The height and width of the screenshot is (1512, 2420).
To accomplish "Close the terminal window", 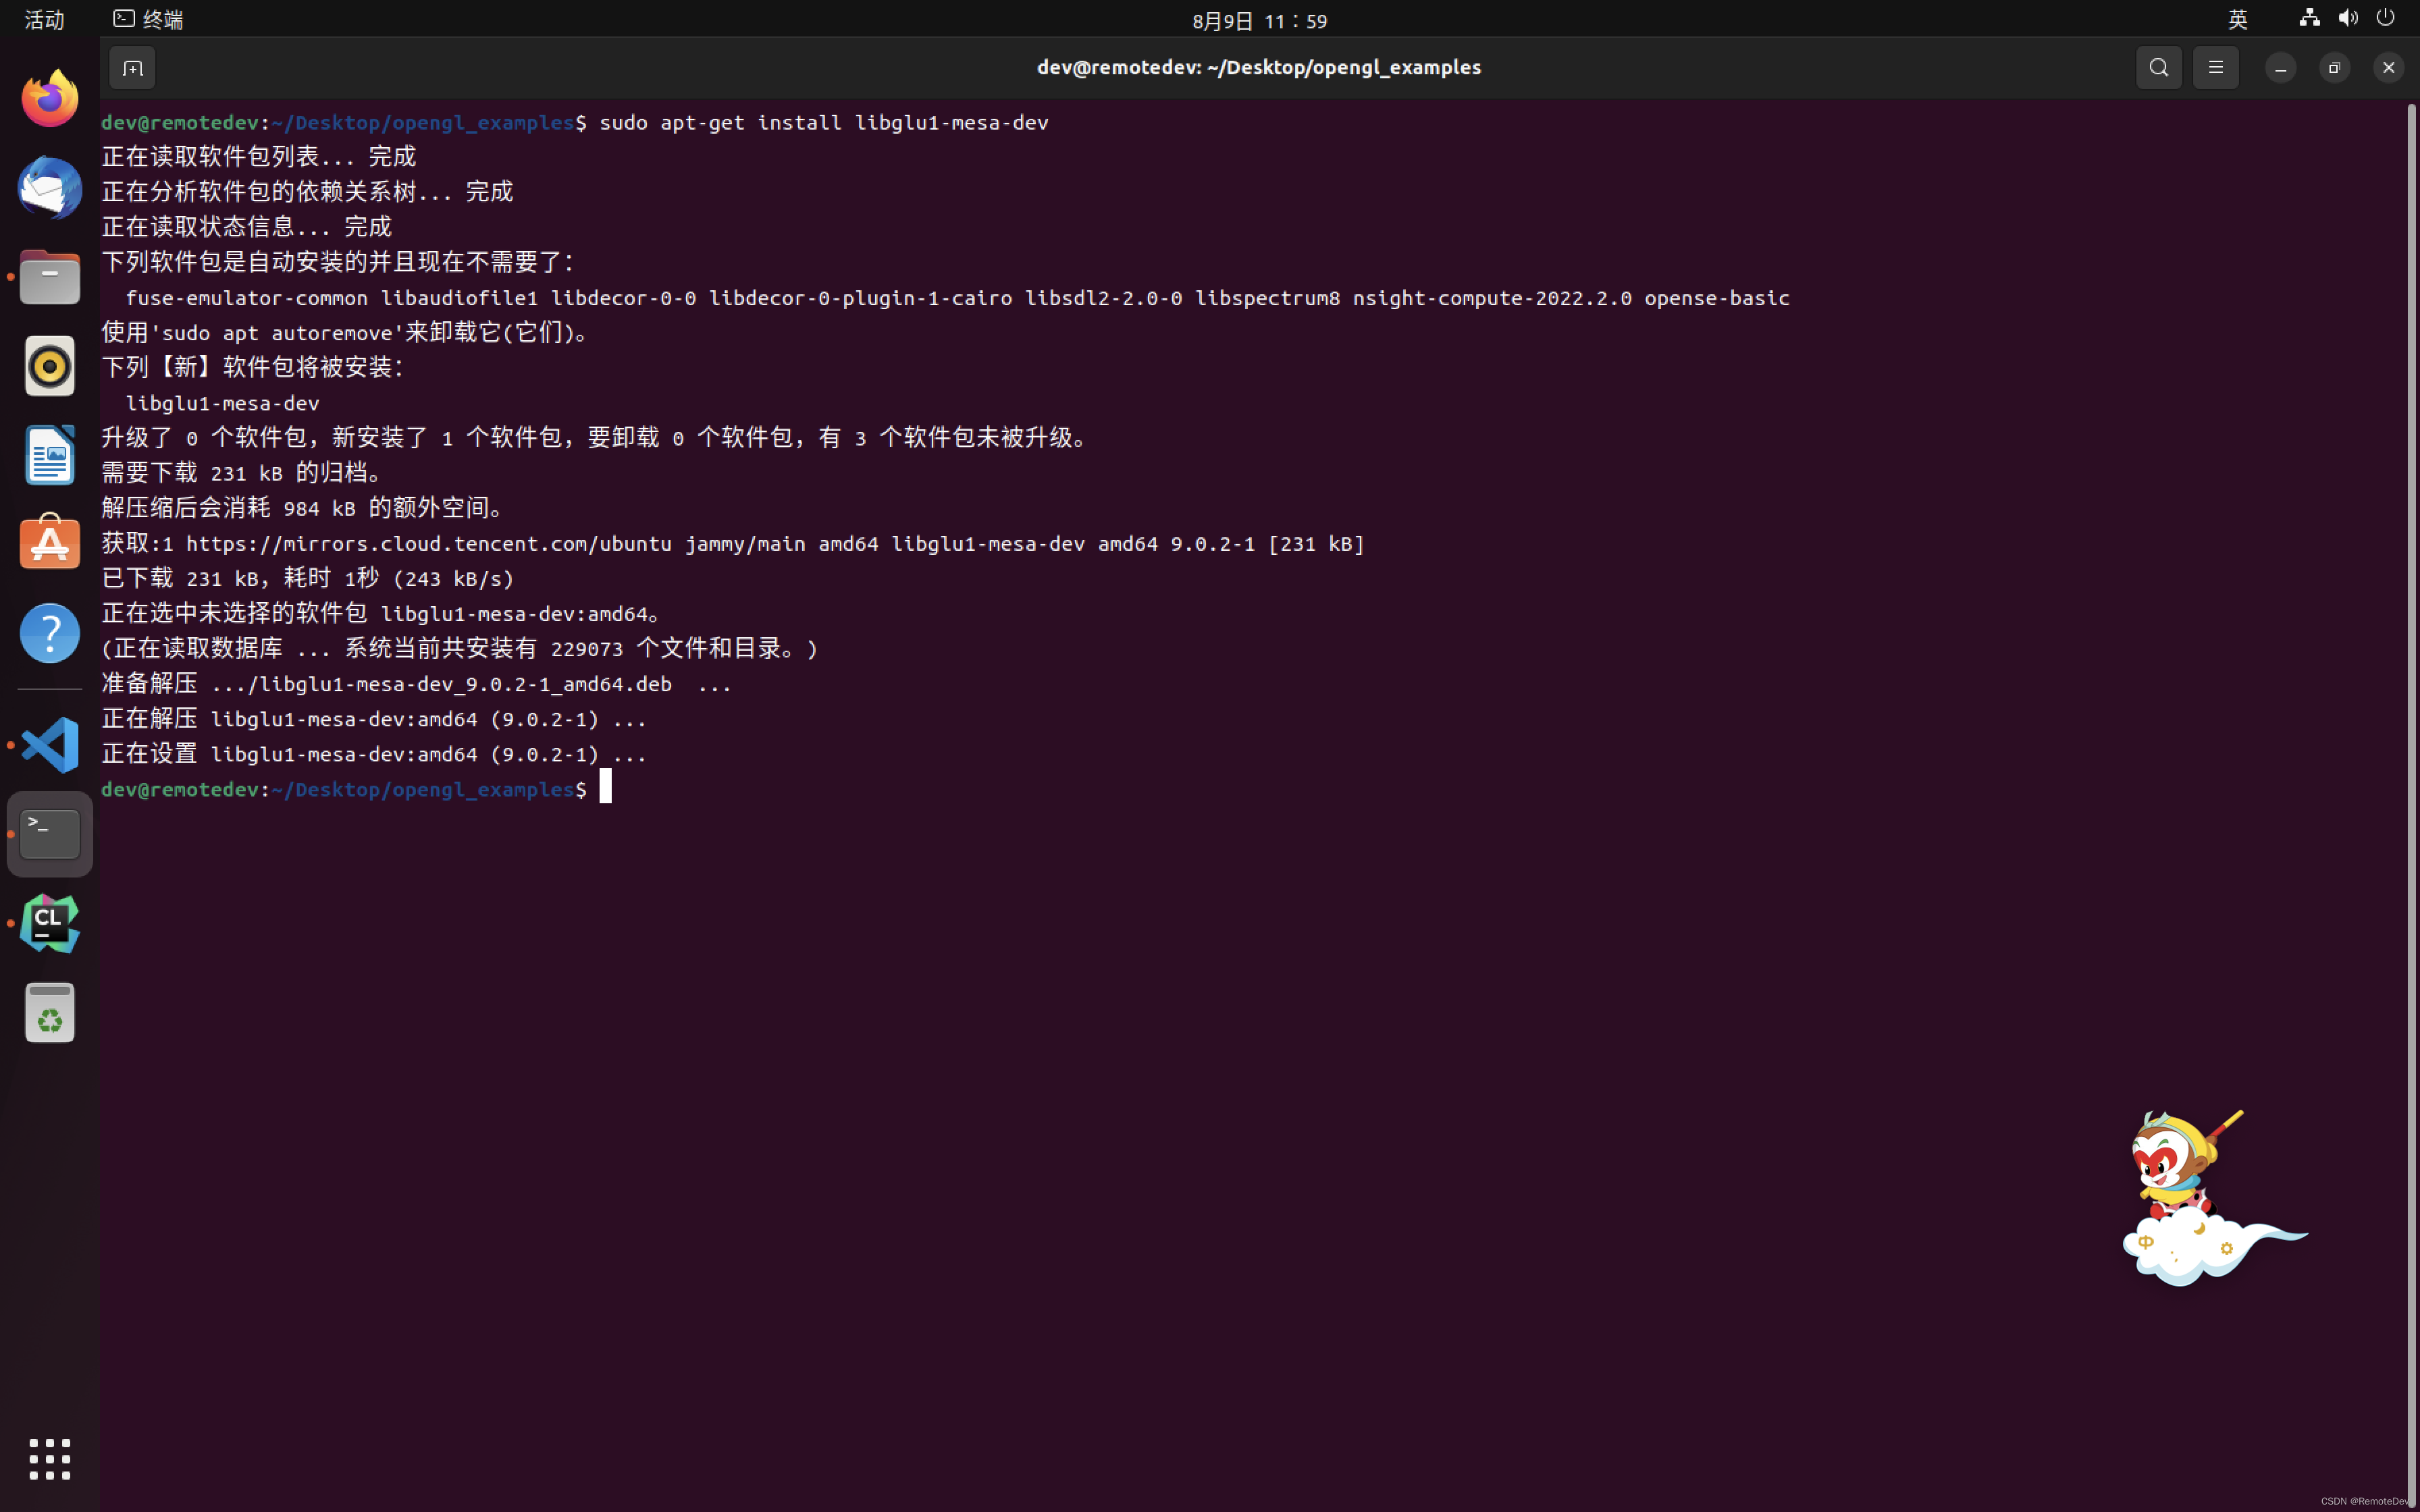I will point(2389,68).
